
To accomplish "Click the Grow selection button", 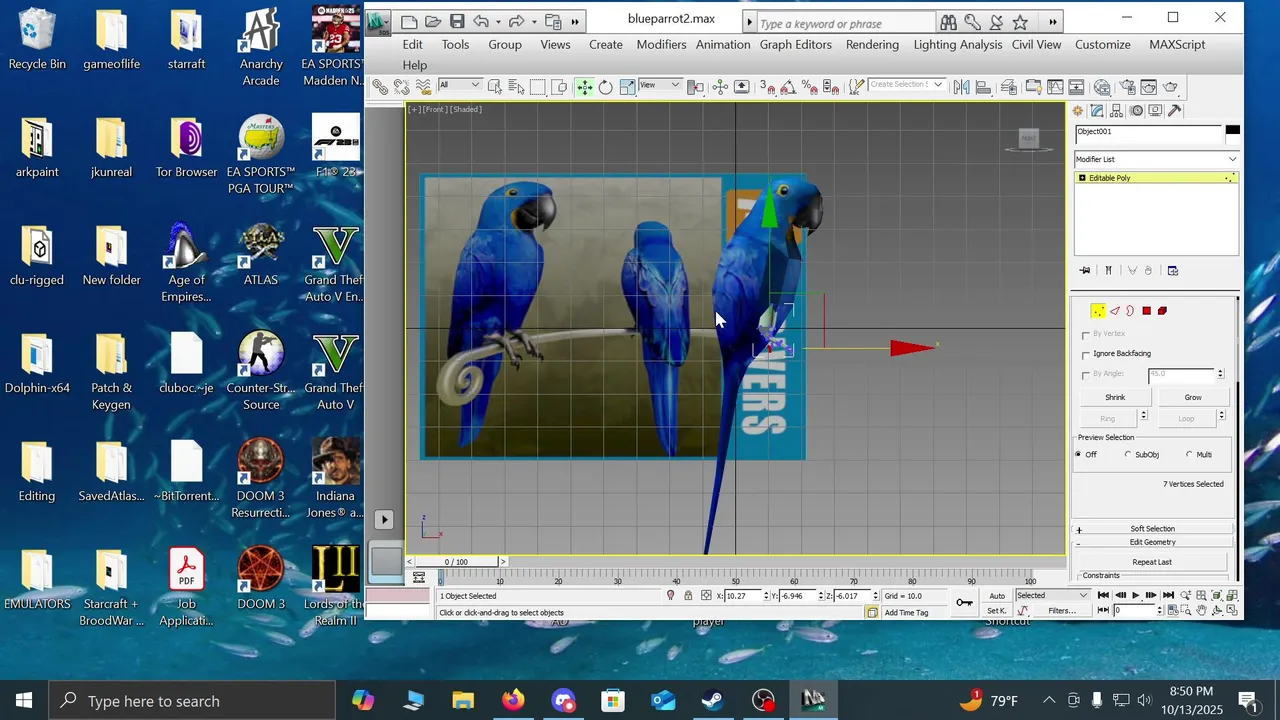I will (1193, 397).
